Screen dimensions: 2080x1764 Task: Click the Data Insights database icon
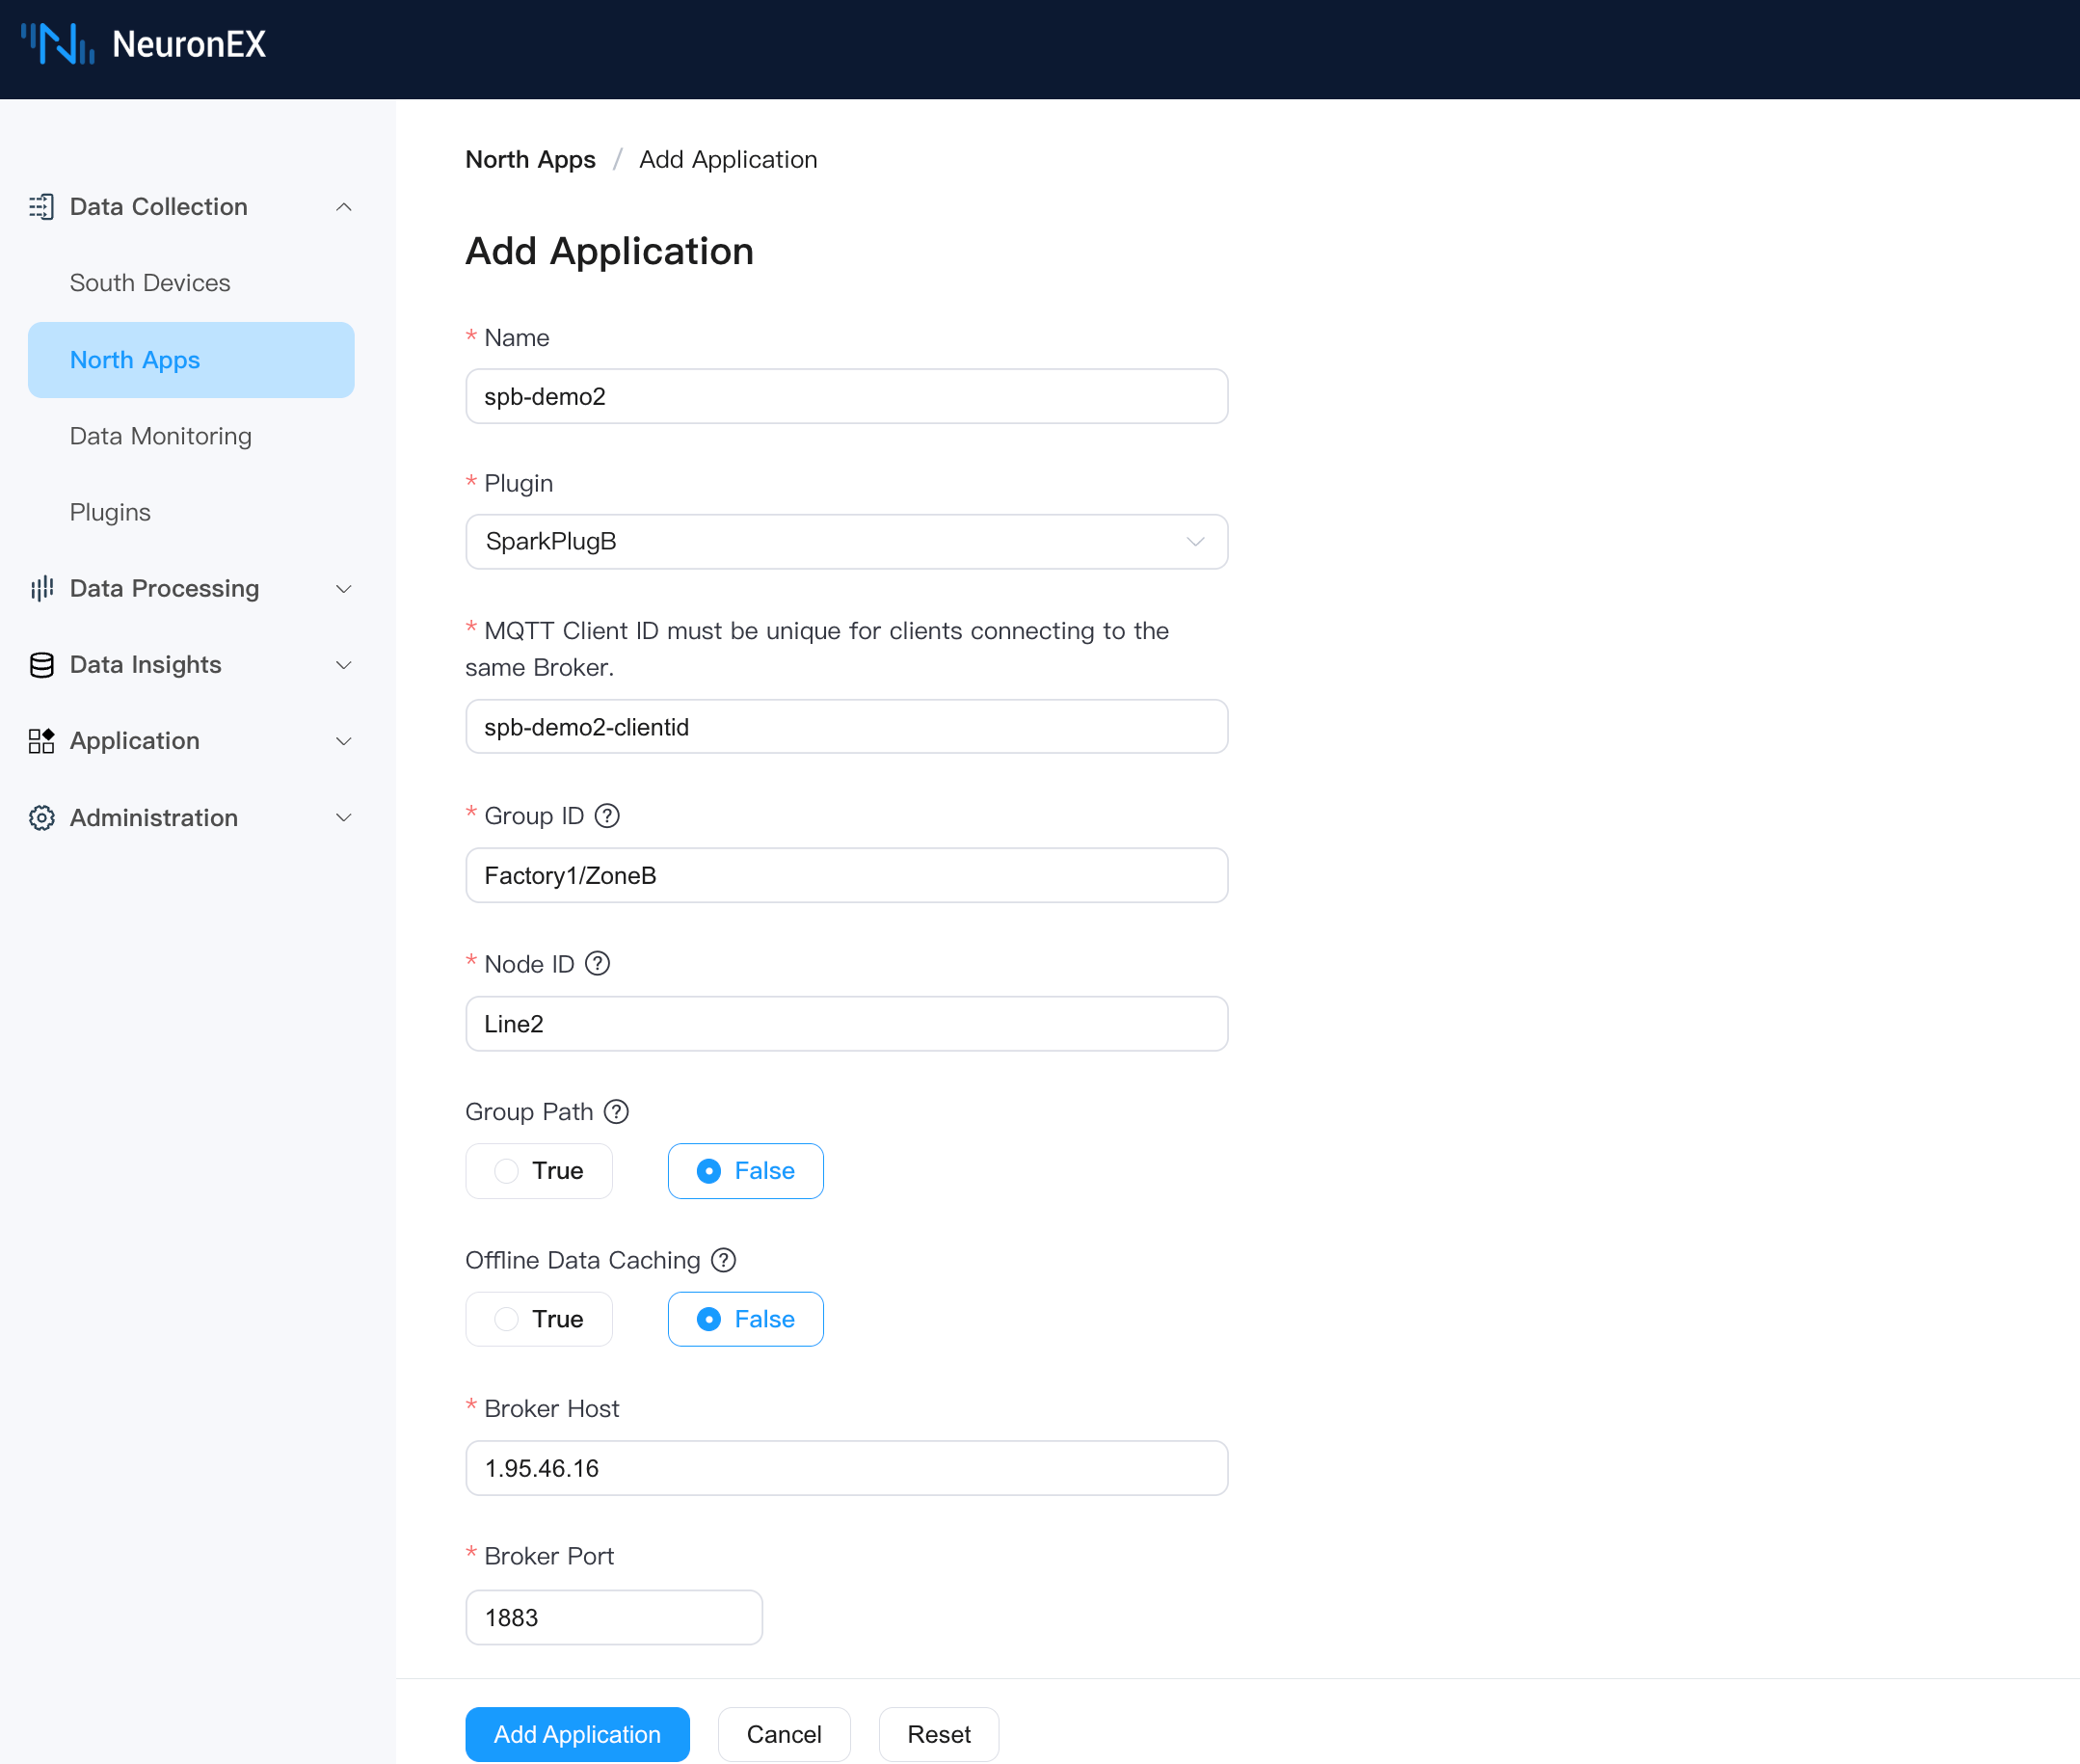(x=41, y=665)
